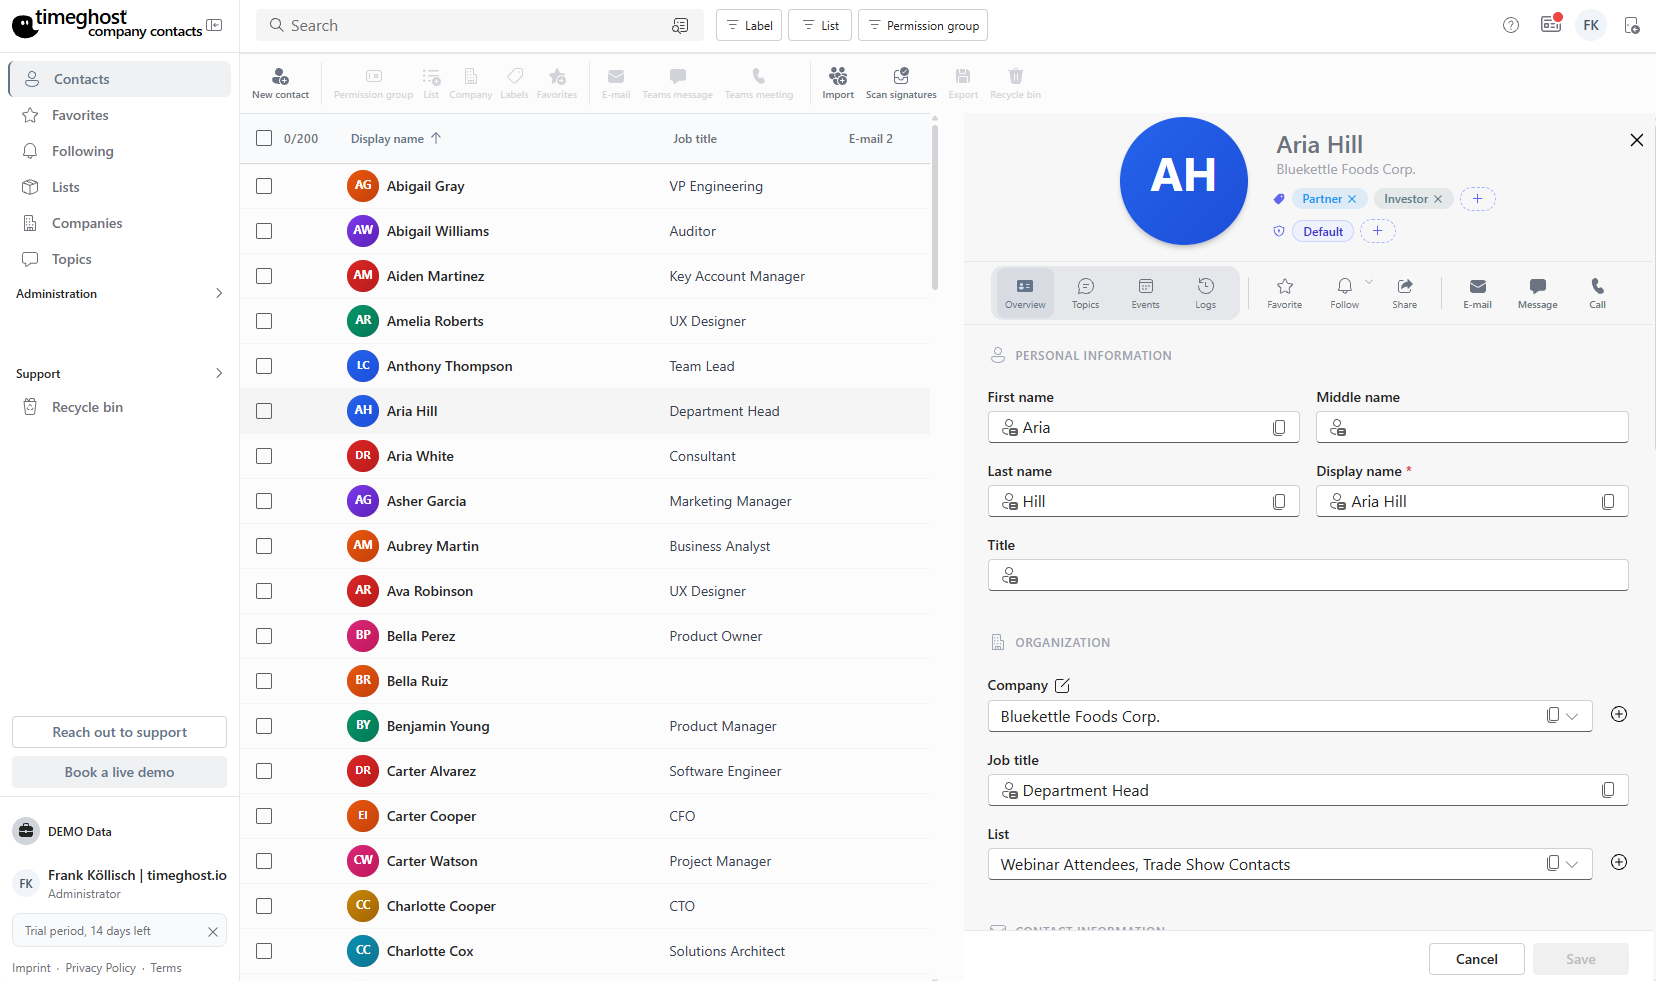Open the Imprint link
Screen dimensions: 1656x981
click(x=31, y=968)
